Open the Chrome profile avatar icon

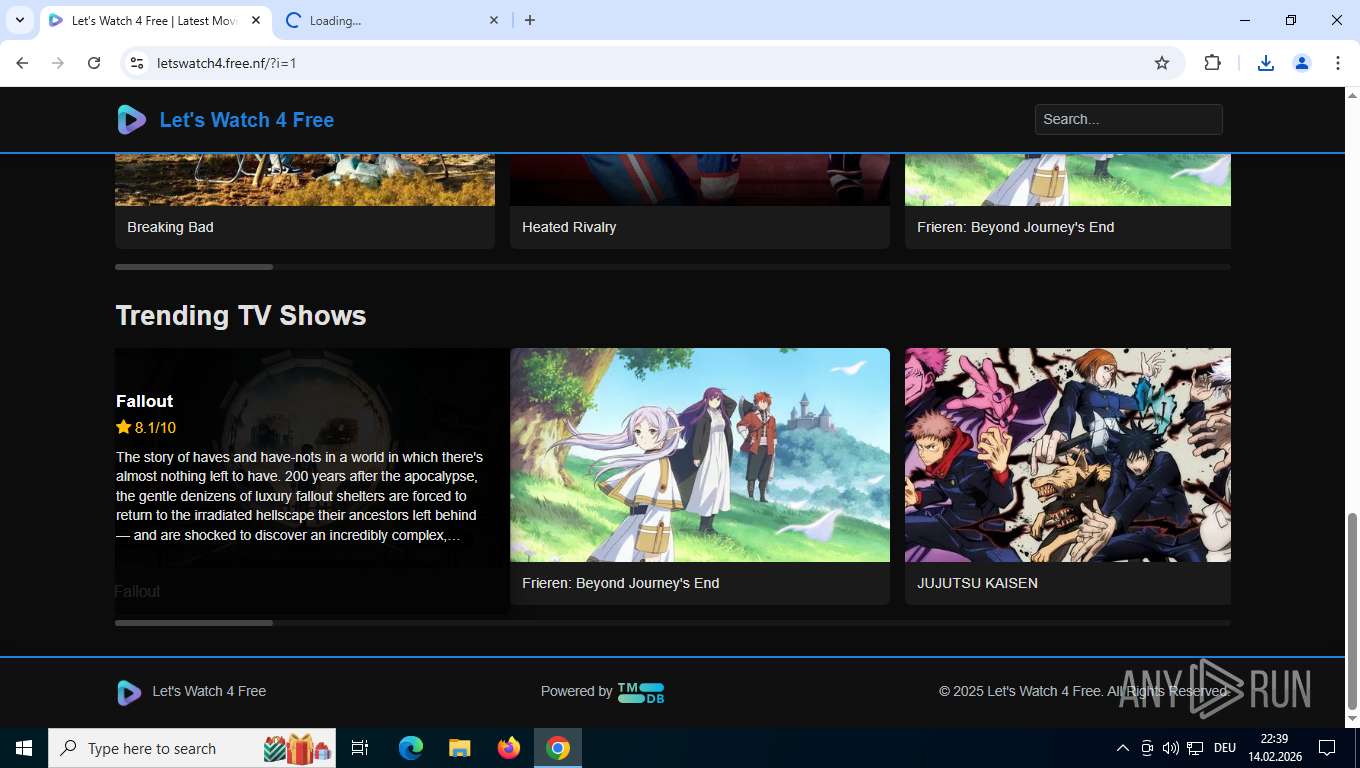click(x=1302, y=63)
